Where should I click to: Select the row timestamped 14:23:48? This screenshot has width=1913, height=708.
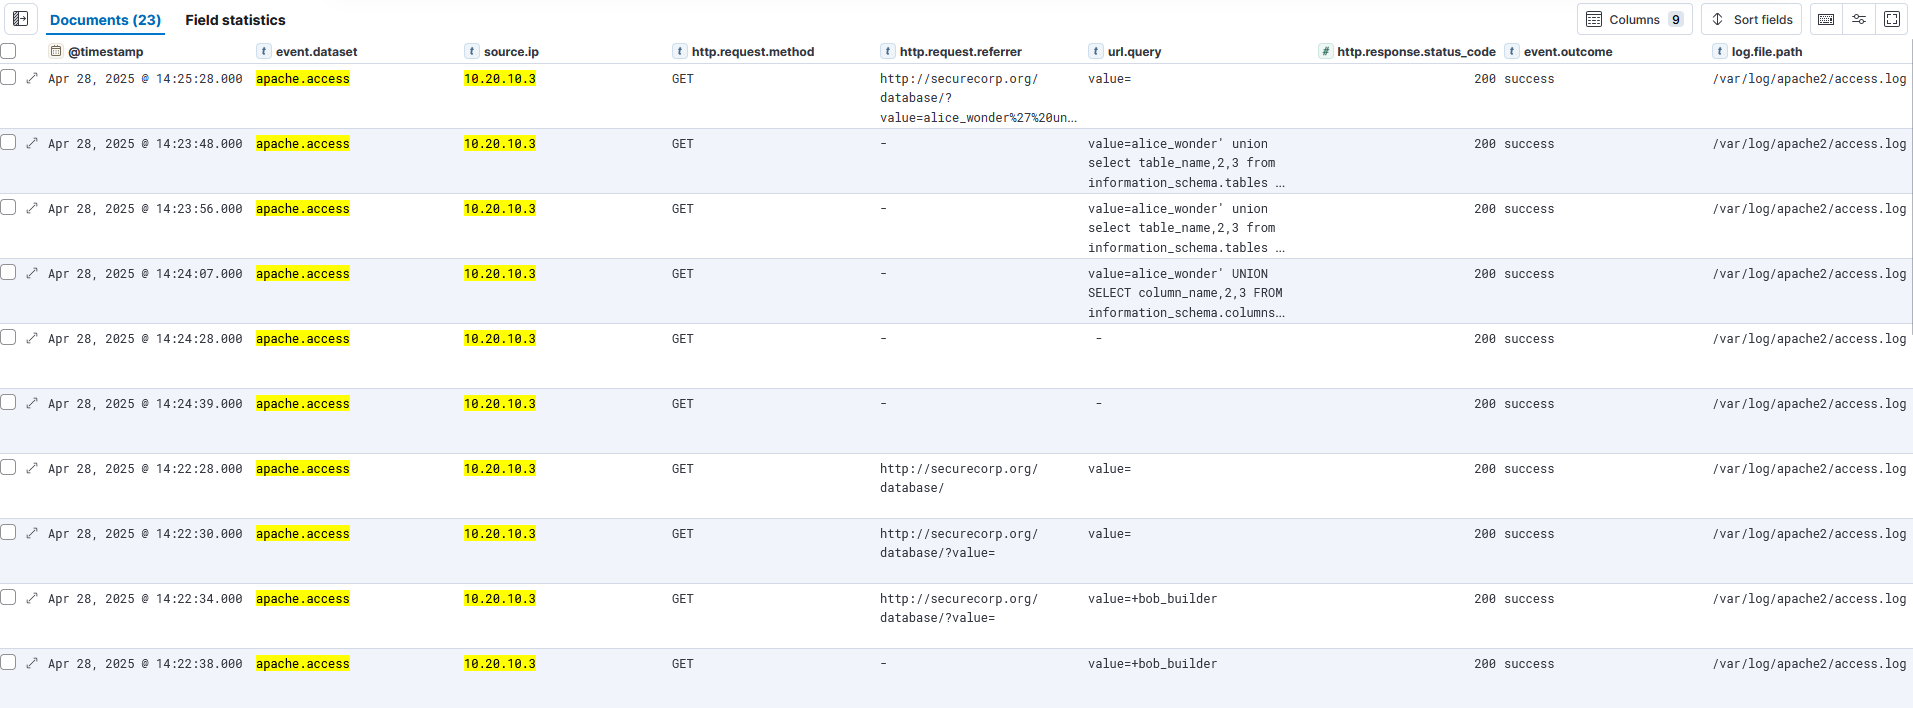[9, 143]
